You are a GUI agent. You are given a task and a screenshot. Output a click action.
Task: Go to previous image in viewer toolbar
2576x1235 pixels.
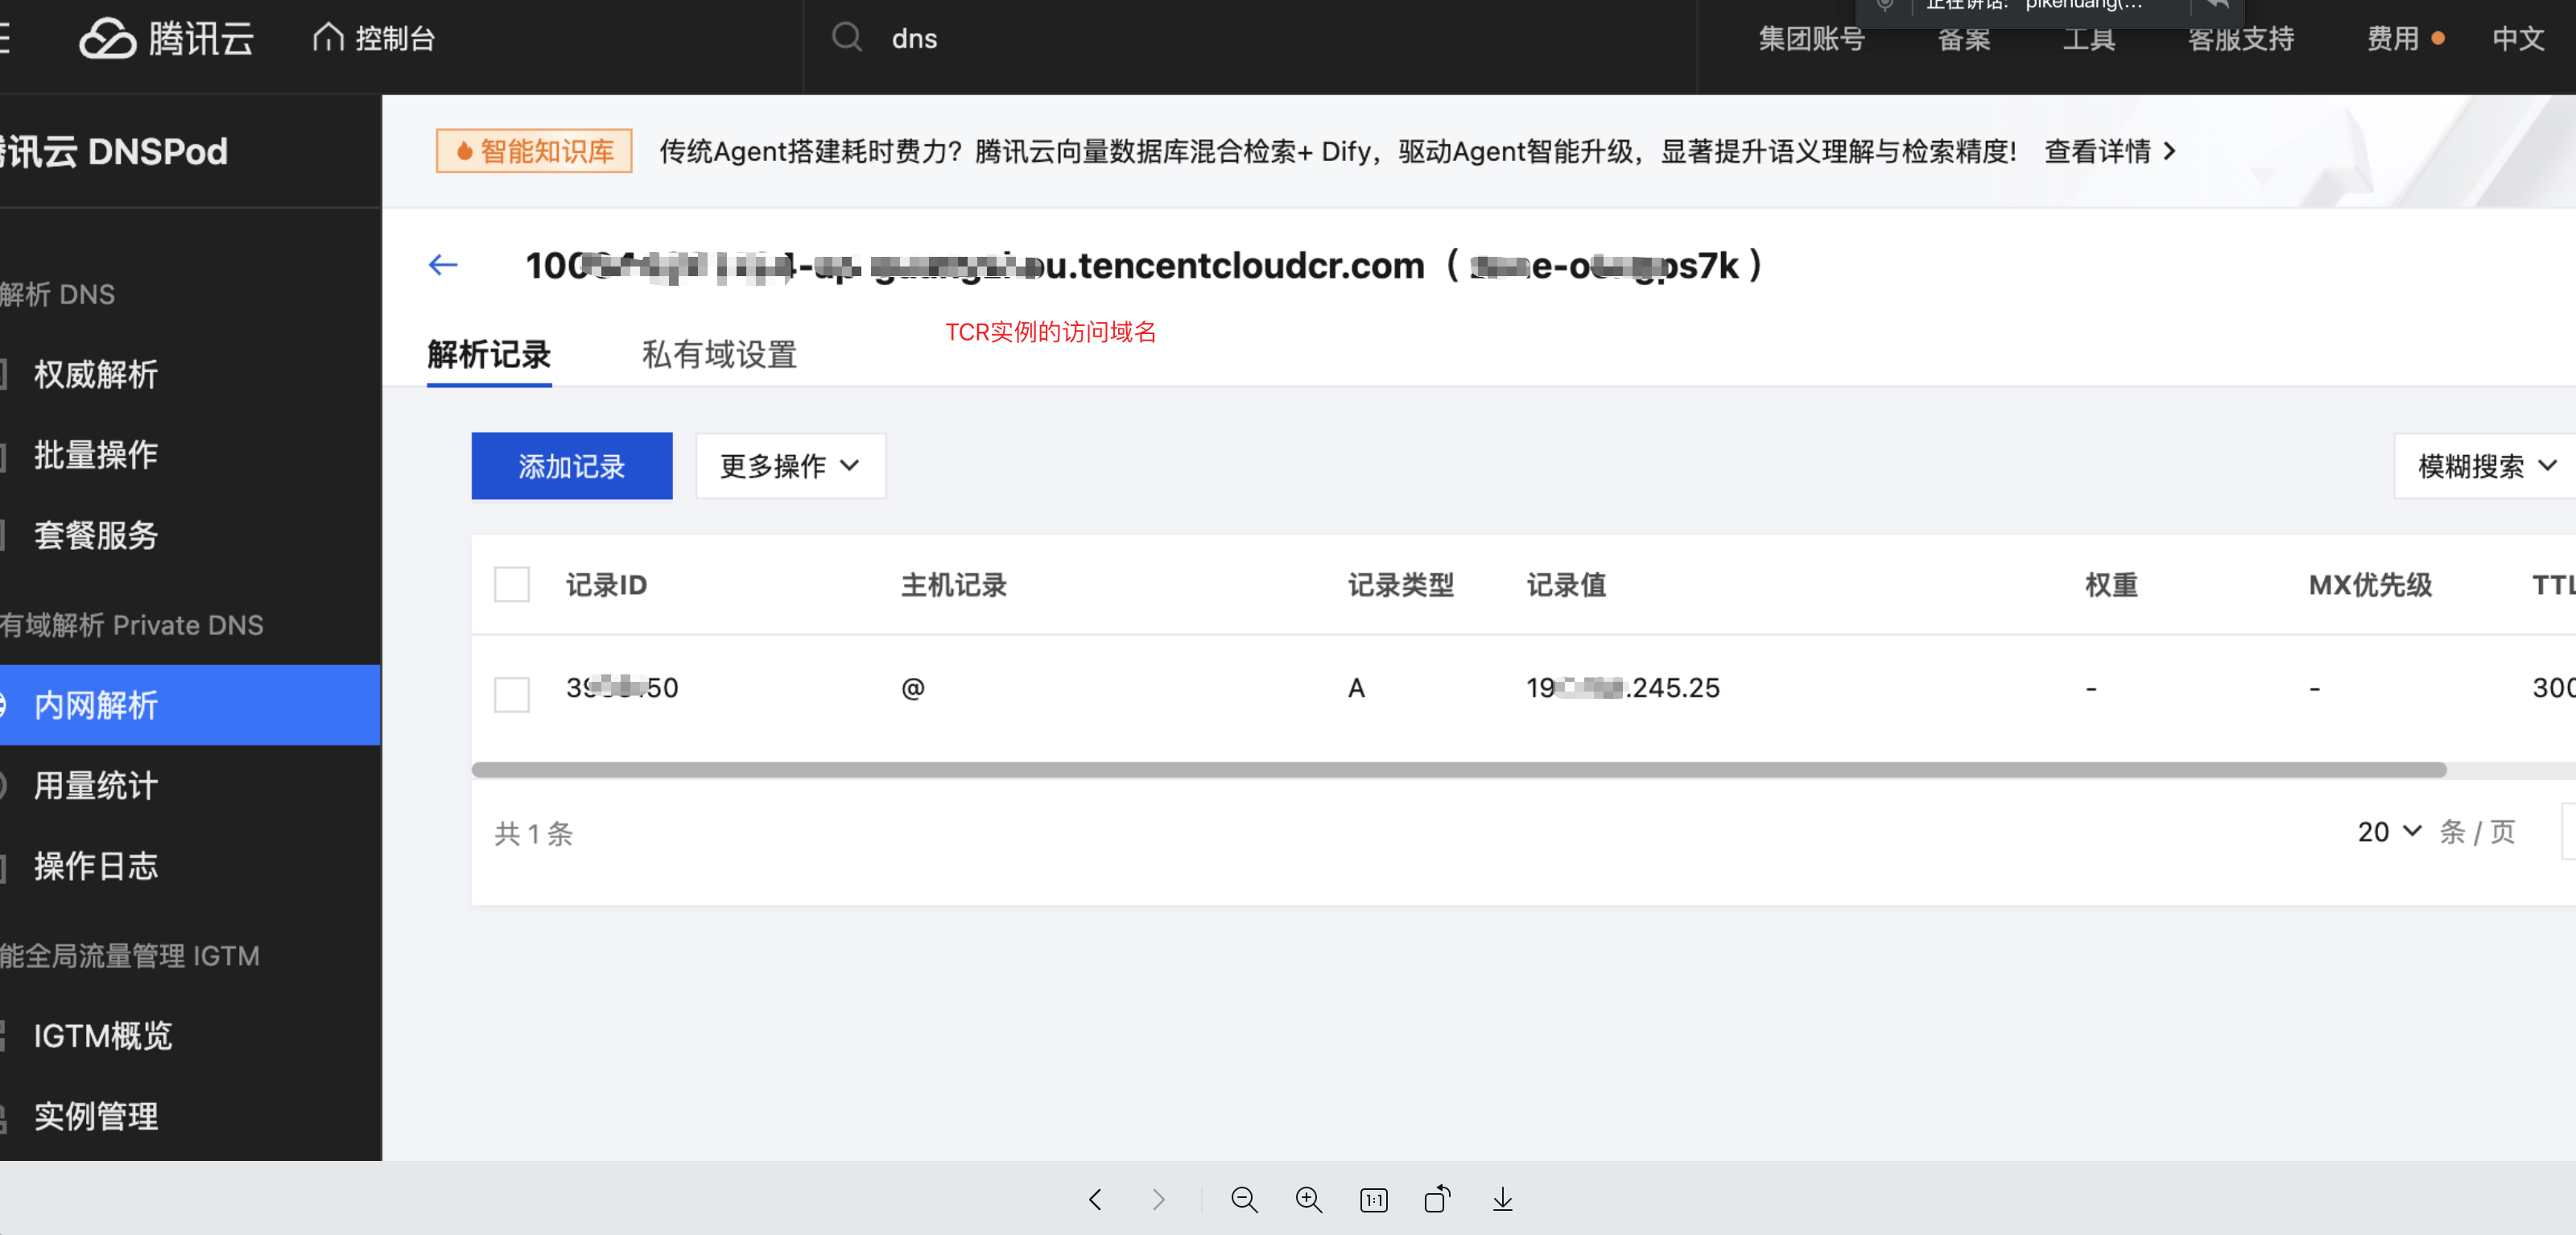click(1095, 1199)
